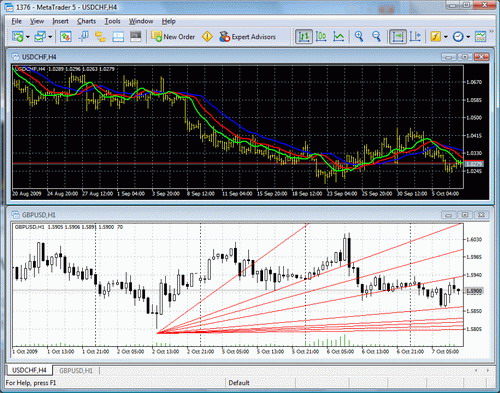500x393 pixels.
Task: Click the New Order button
Action: click(173, 36)
